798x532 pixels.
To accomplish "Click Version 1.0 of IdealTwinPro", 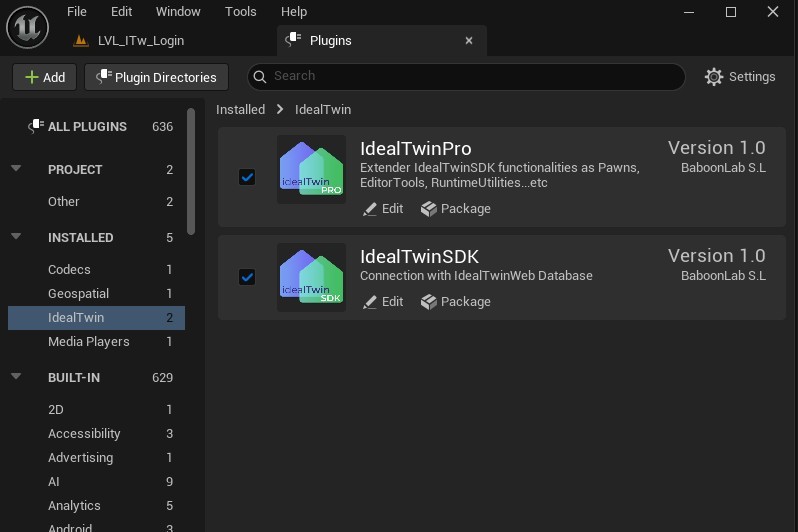I will click(717, 148).
